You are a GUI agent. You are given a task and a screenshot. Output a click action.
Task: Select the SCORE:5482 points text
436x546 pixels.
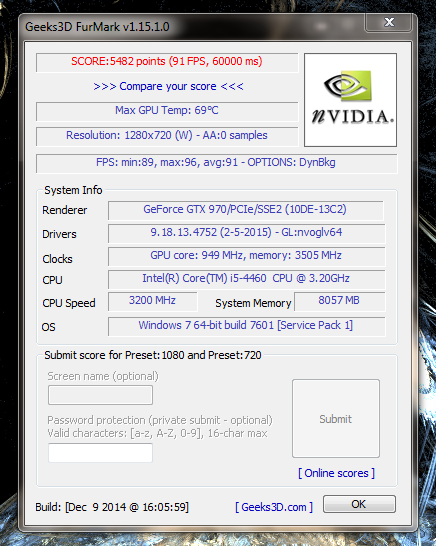pyautogui.click(x=167, y=62)
